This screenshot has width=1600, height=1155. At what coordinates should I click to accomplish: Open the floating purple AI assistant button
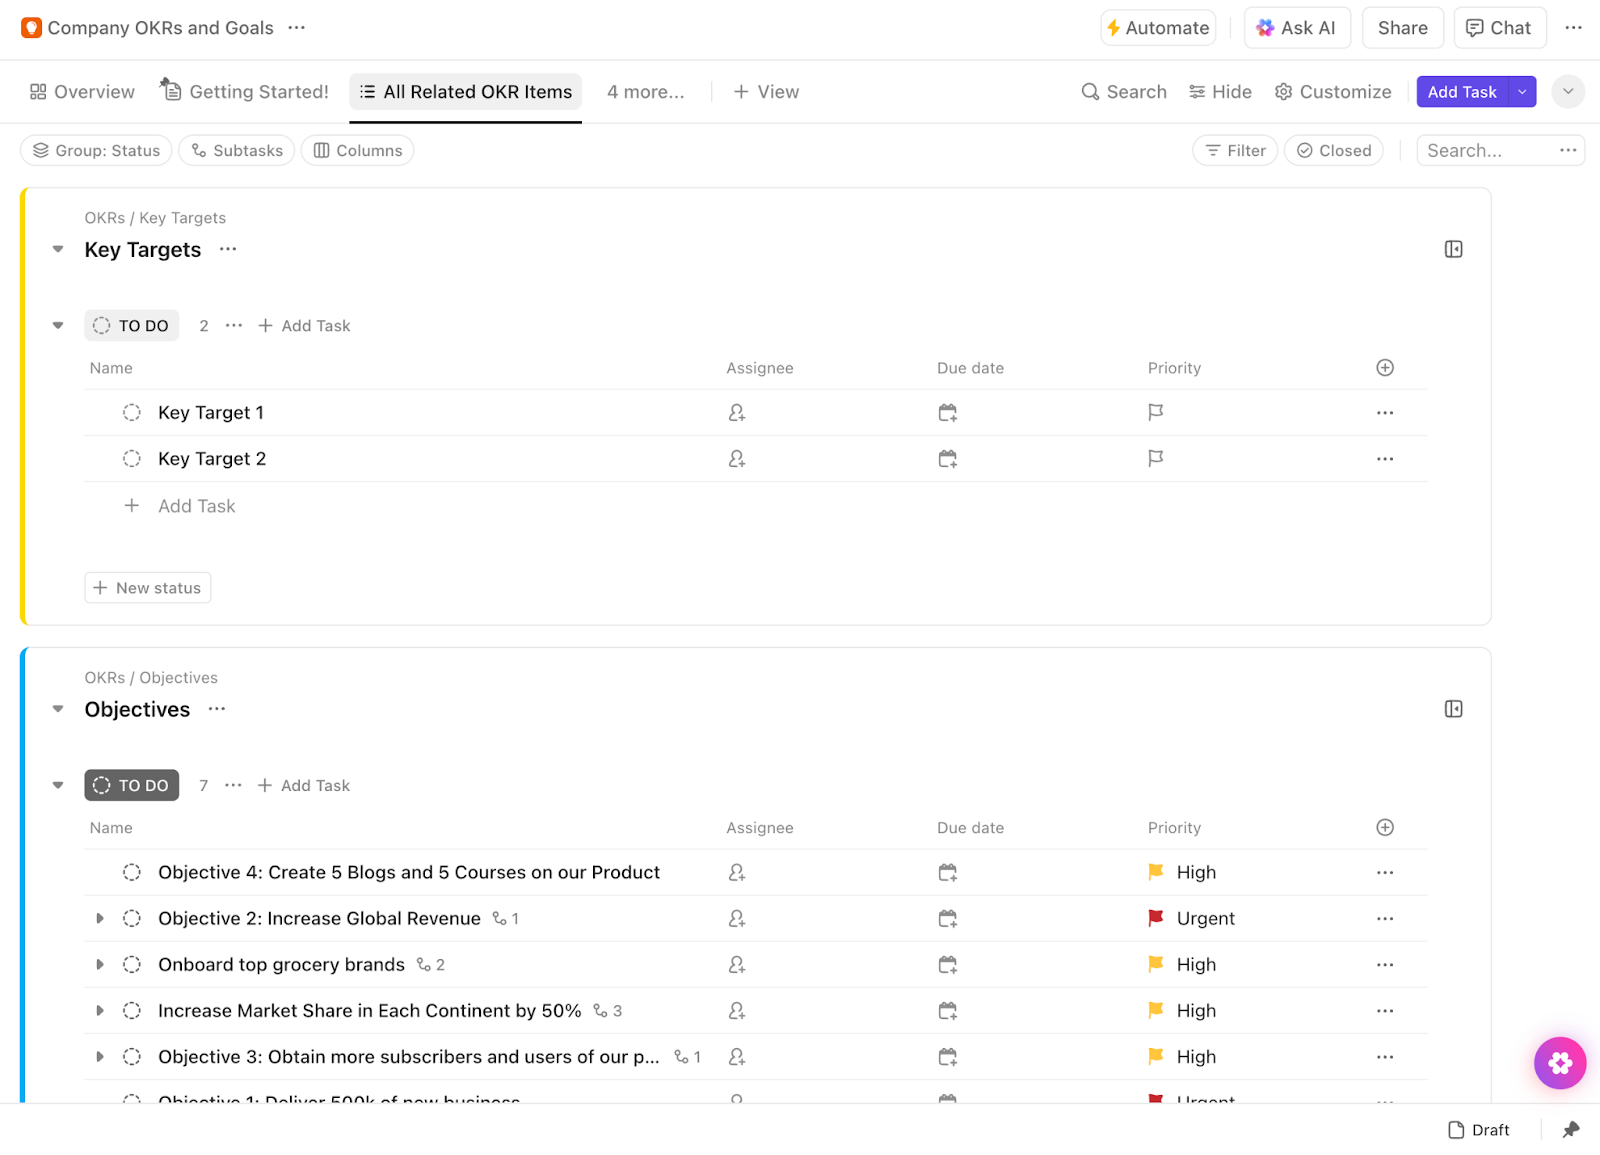1560,1063
